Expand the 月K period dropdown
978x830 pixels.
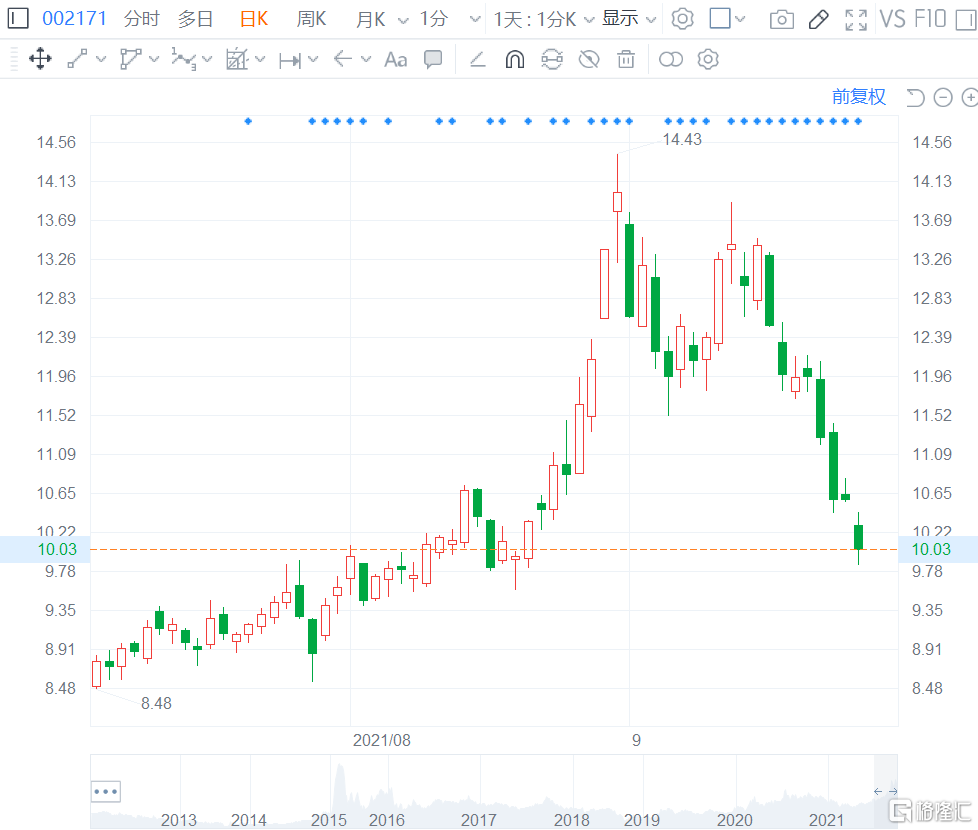pyautogui.click(x=382, y=19)
